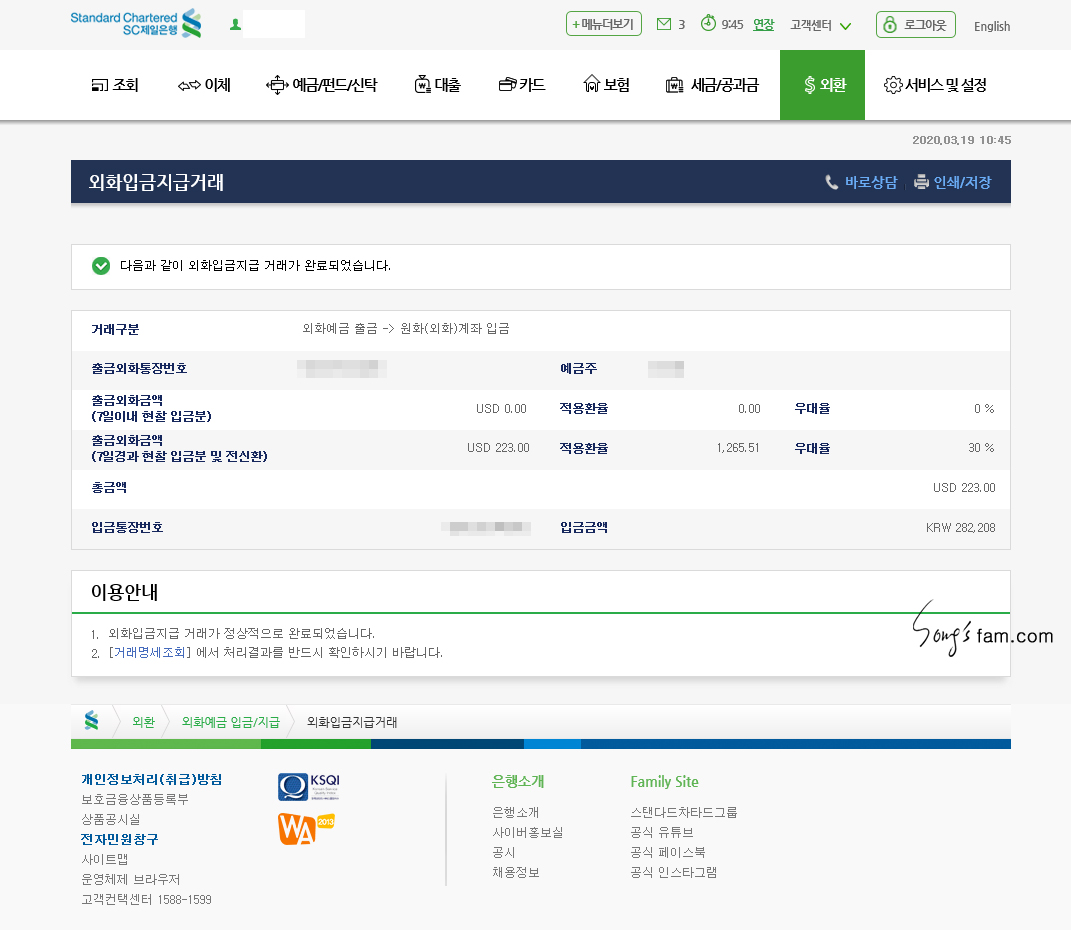Open 공식 페이스북 link
Screen dimensions: 1071x930
(668, 853)
